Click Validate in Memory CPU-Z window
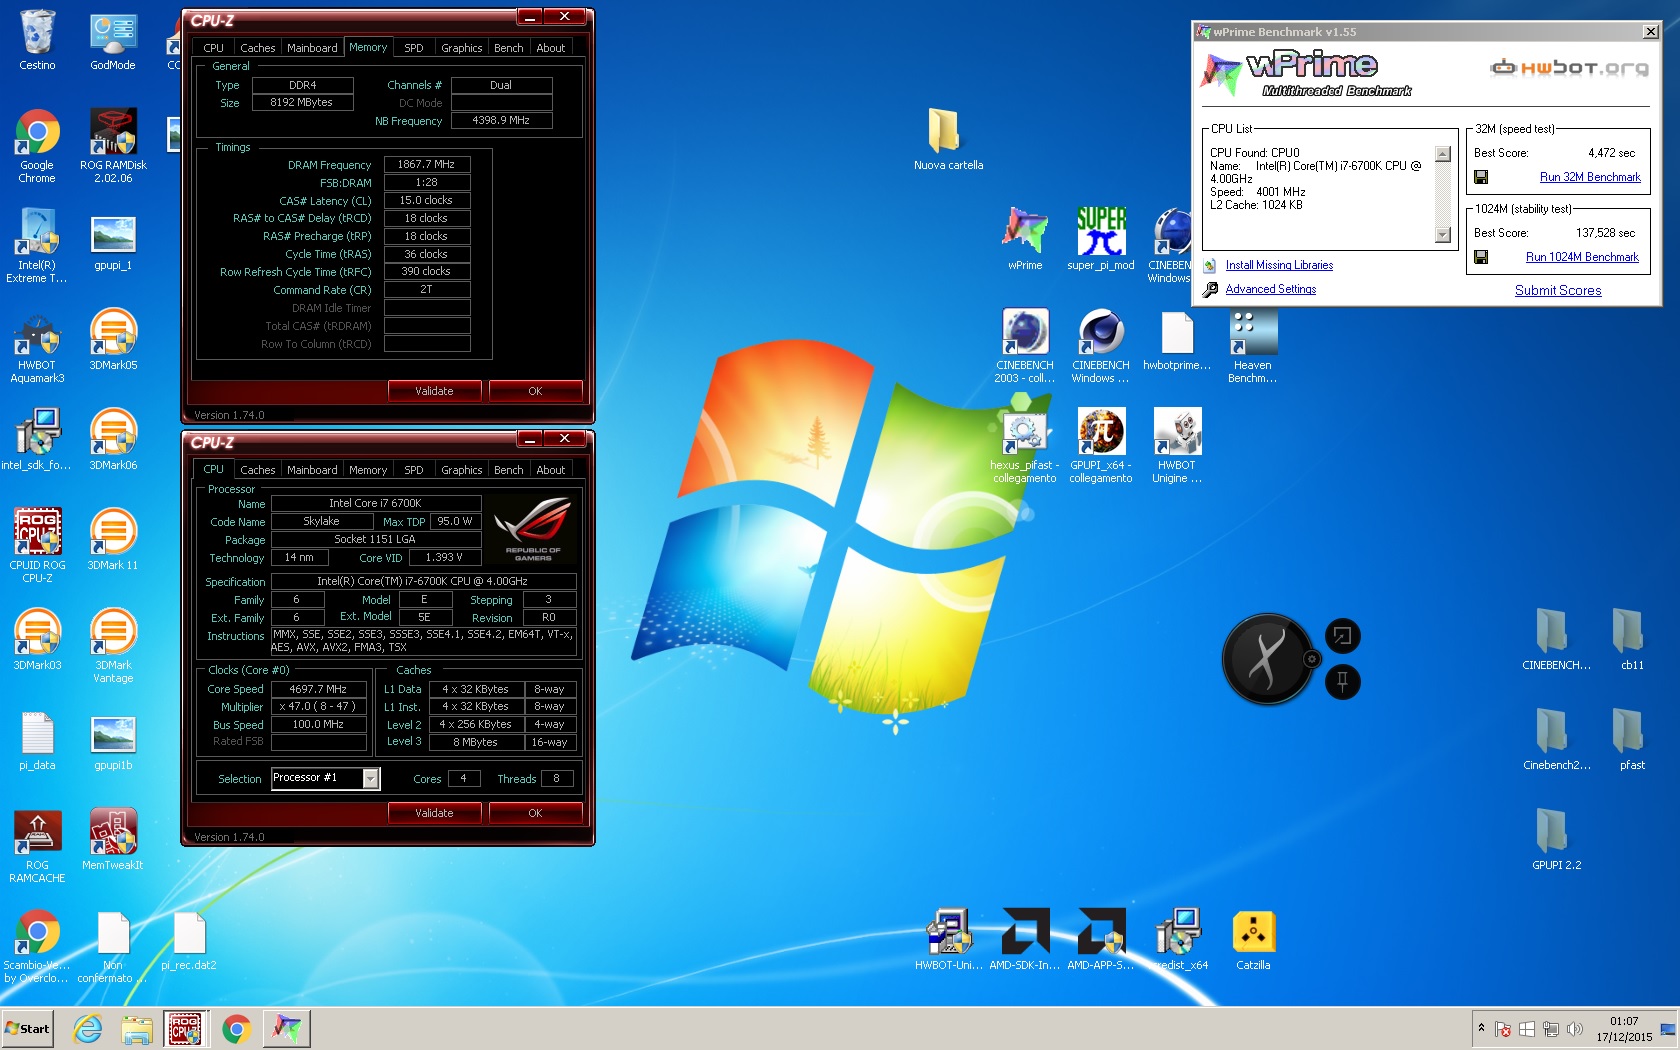Viewport: 1680px width, 1050px height. (434, 391)
